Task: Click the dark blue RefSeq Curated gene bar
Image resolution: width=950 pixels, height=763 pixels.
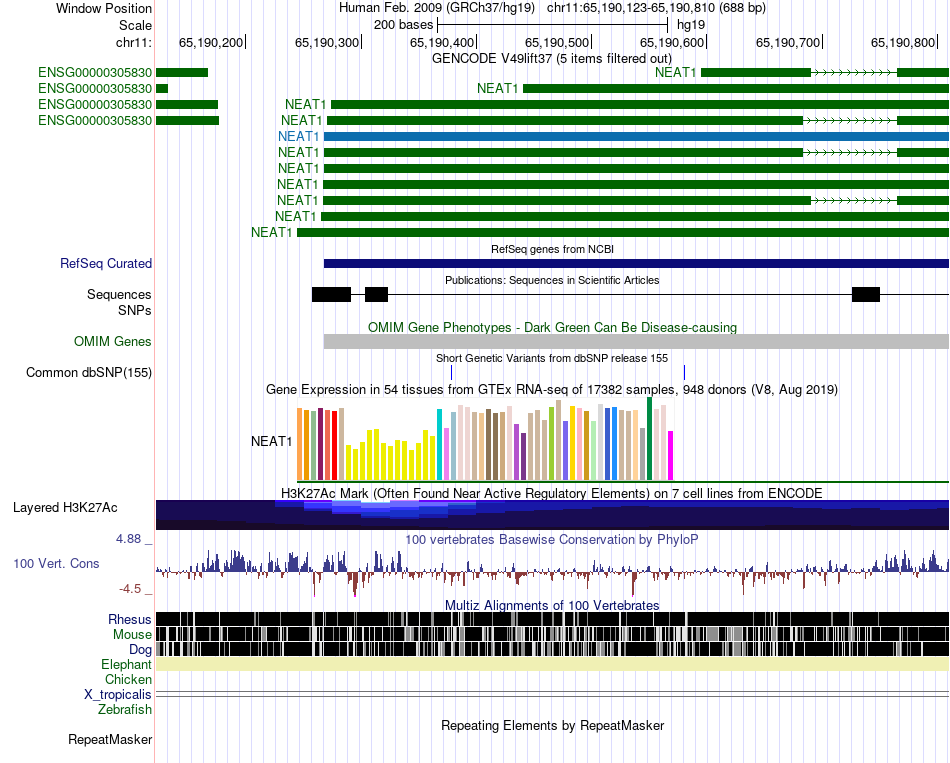Action: 636,264
